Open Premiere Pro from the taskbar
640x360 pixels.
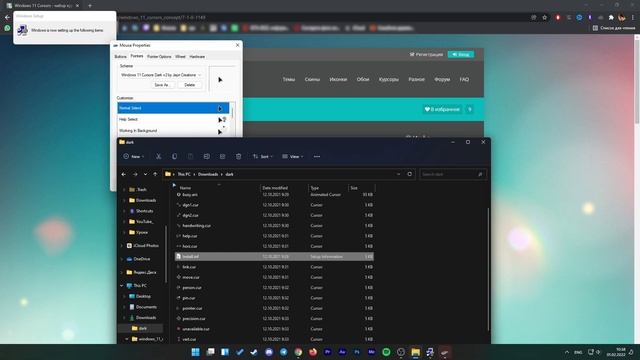click(327, 352)
